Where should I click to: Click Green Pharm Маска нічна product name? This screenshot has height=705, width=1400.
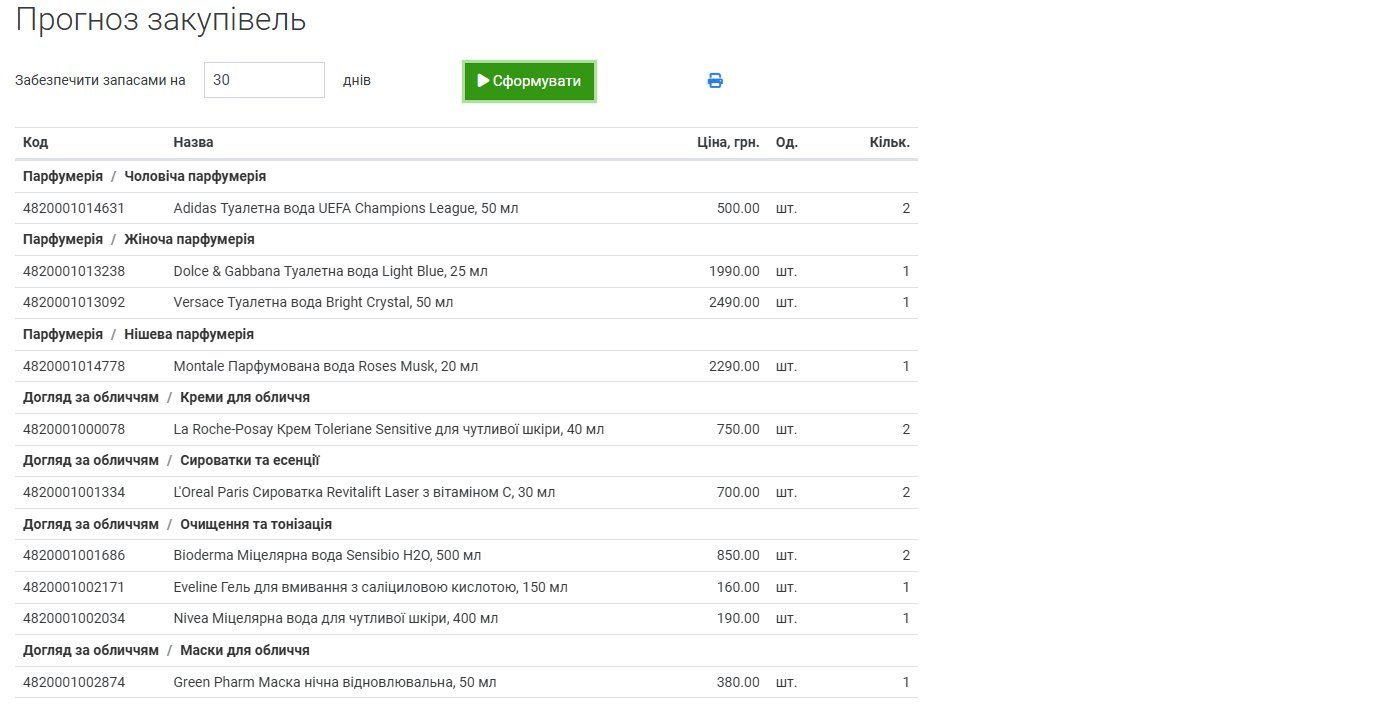335,682
